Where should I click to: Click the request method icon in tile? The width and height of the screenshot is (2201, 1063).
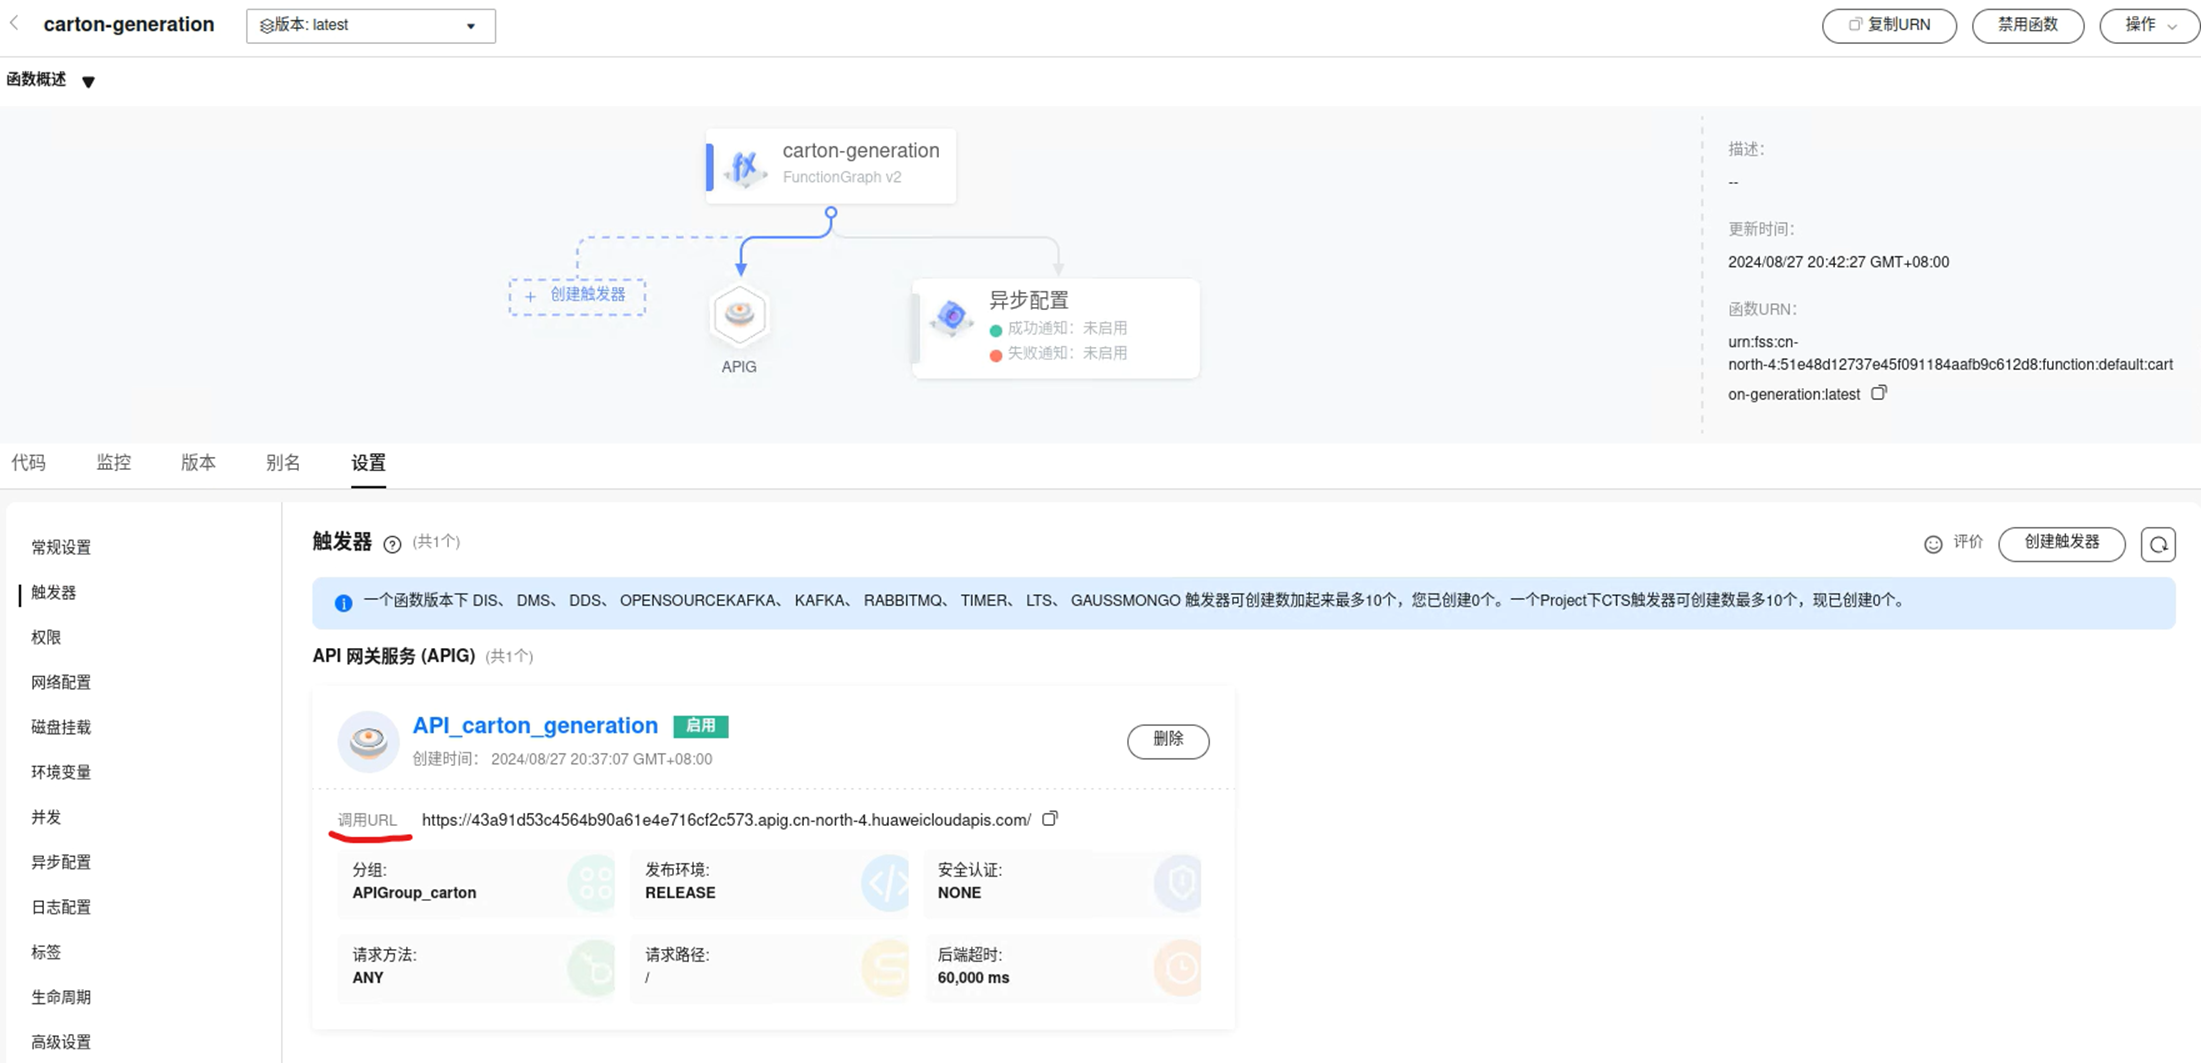click(x=592, y=967)
